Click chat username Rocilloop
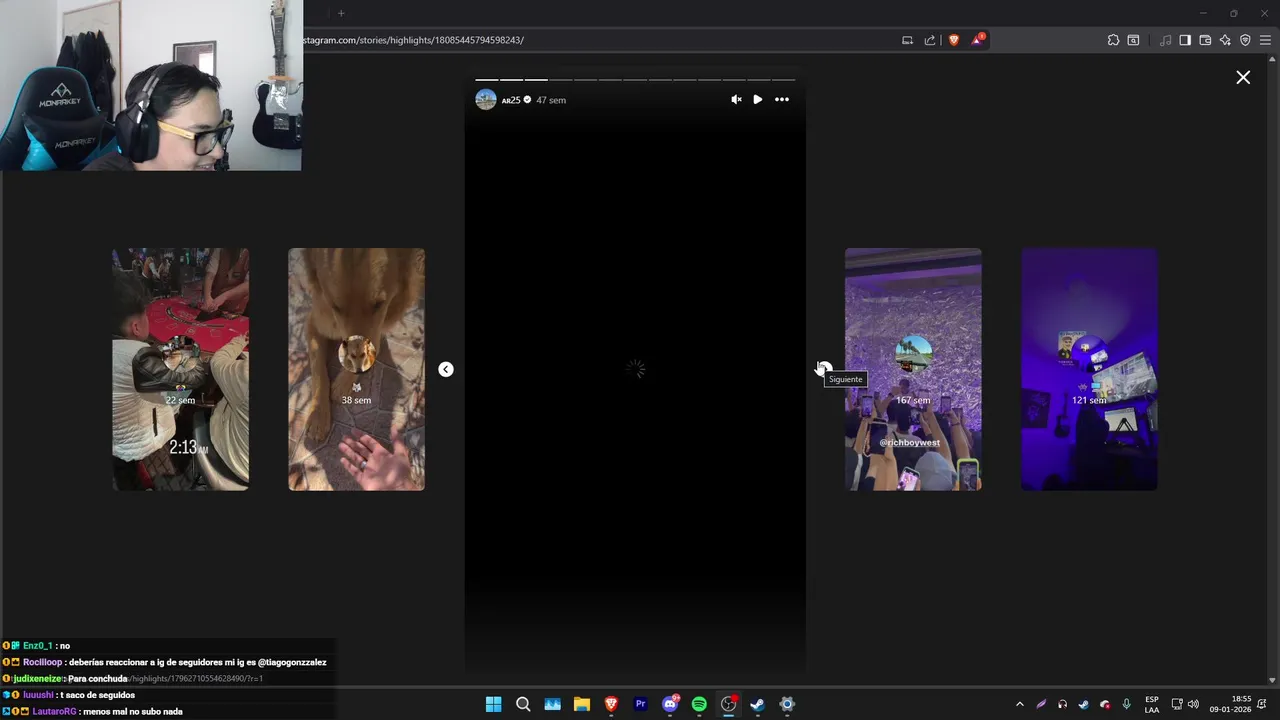 [x=42, y=662]
